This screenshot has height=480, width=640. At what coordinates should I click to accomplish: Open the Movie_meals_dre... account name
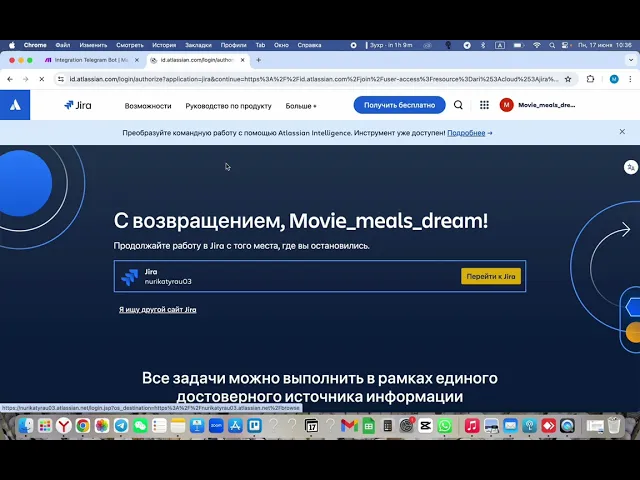pos(547,105)
